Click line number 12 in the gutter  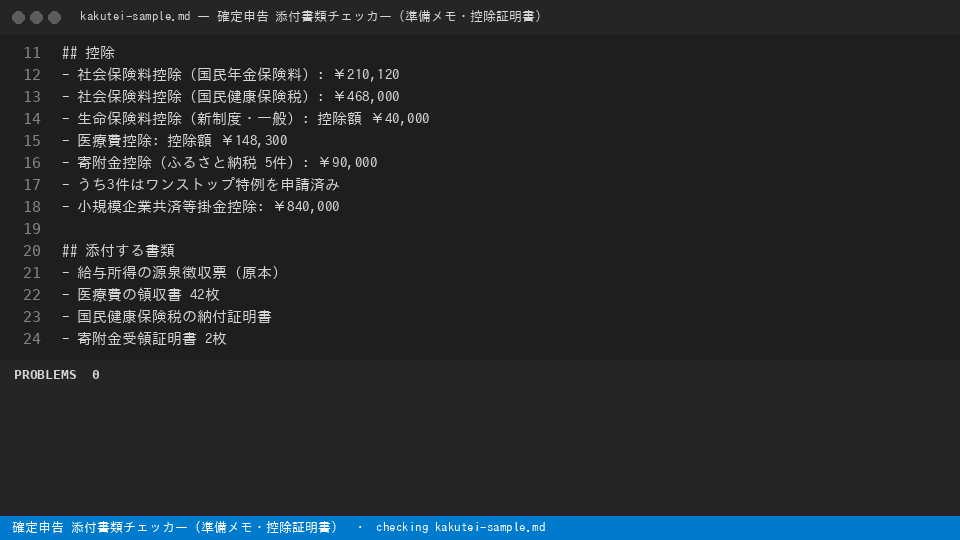(x=32, y=75)
